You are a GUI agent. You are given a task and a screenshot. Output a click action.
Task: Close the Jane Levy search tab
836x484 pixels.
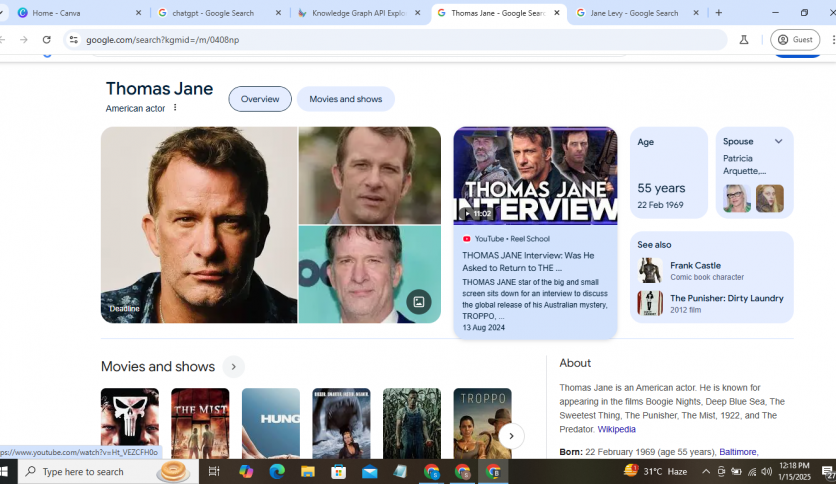coord(696,13)
